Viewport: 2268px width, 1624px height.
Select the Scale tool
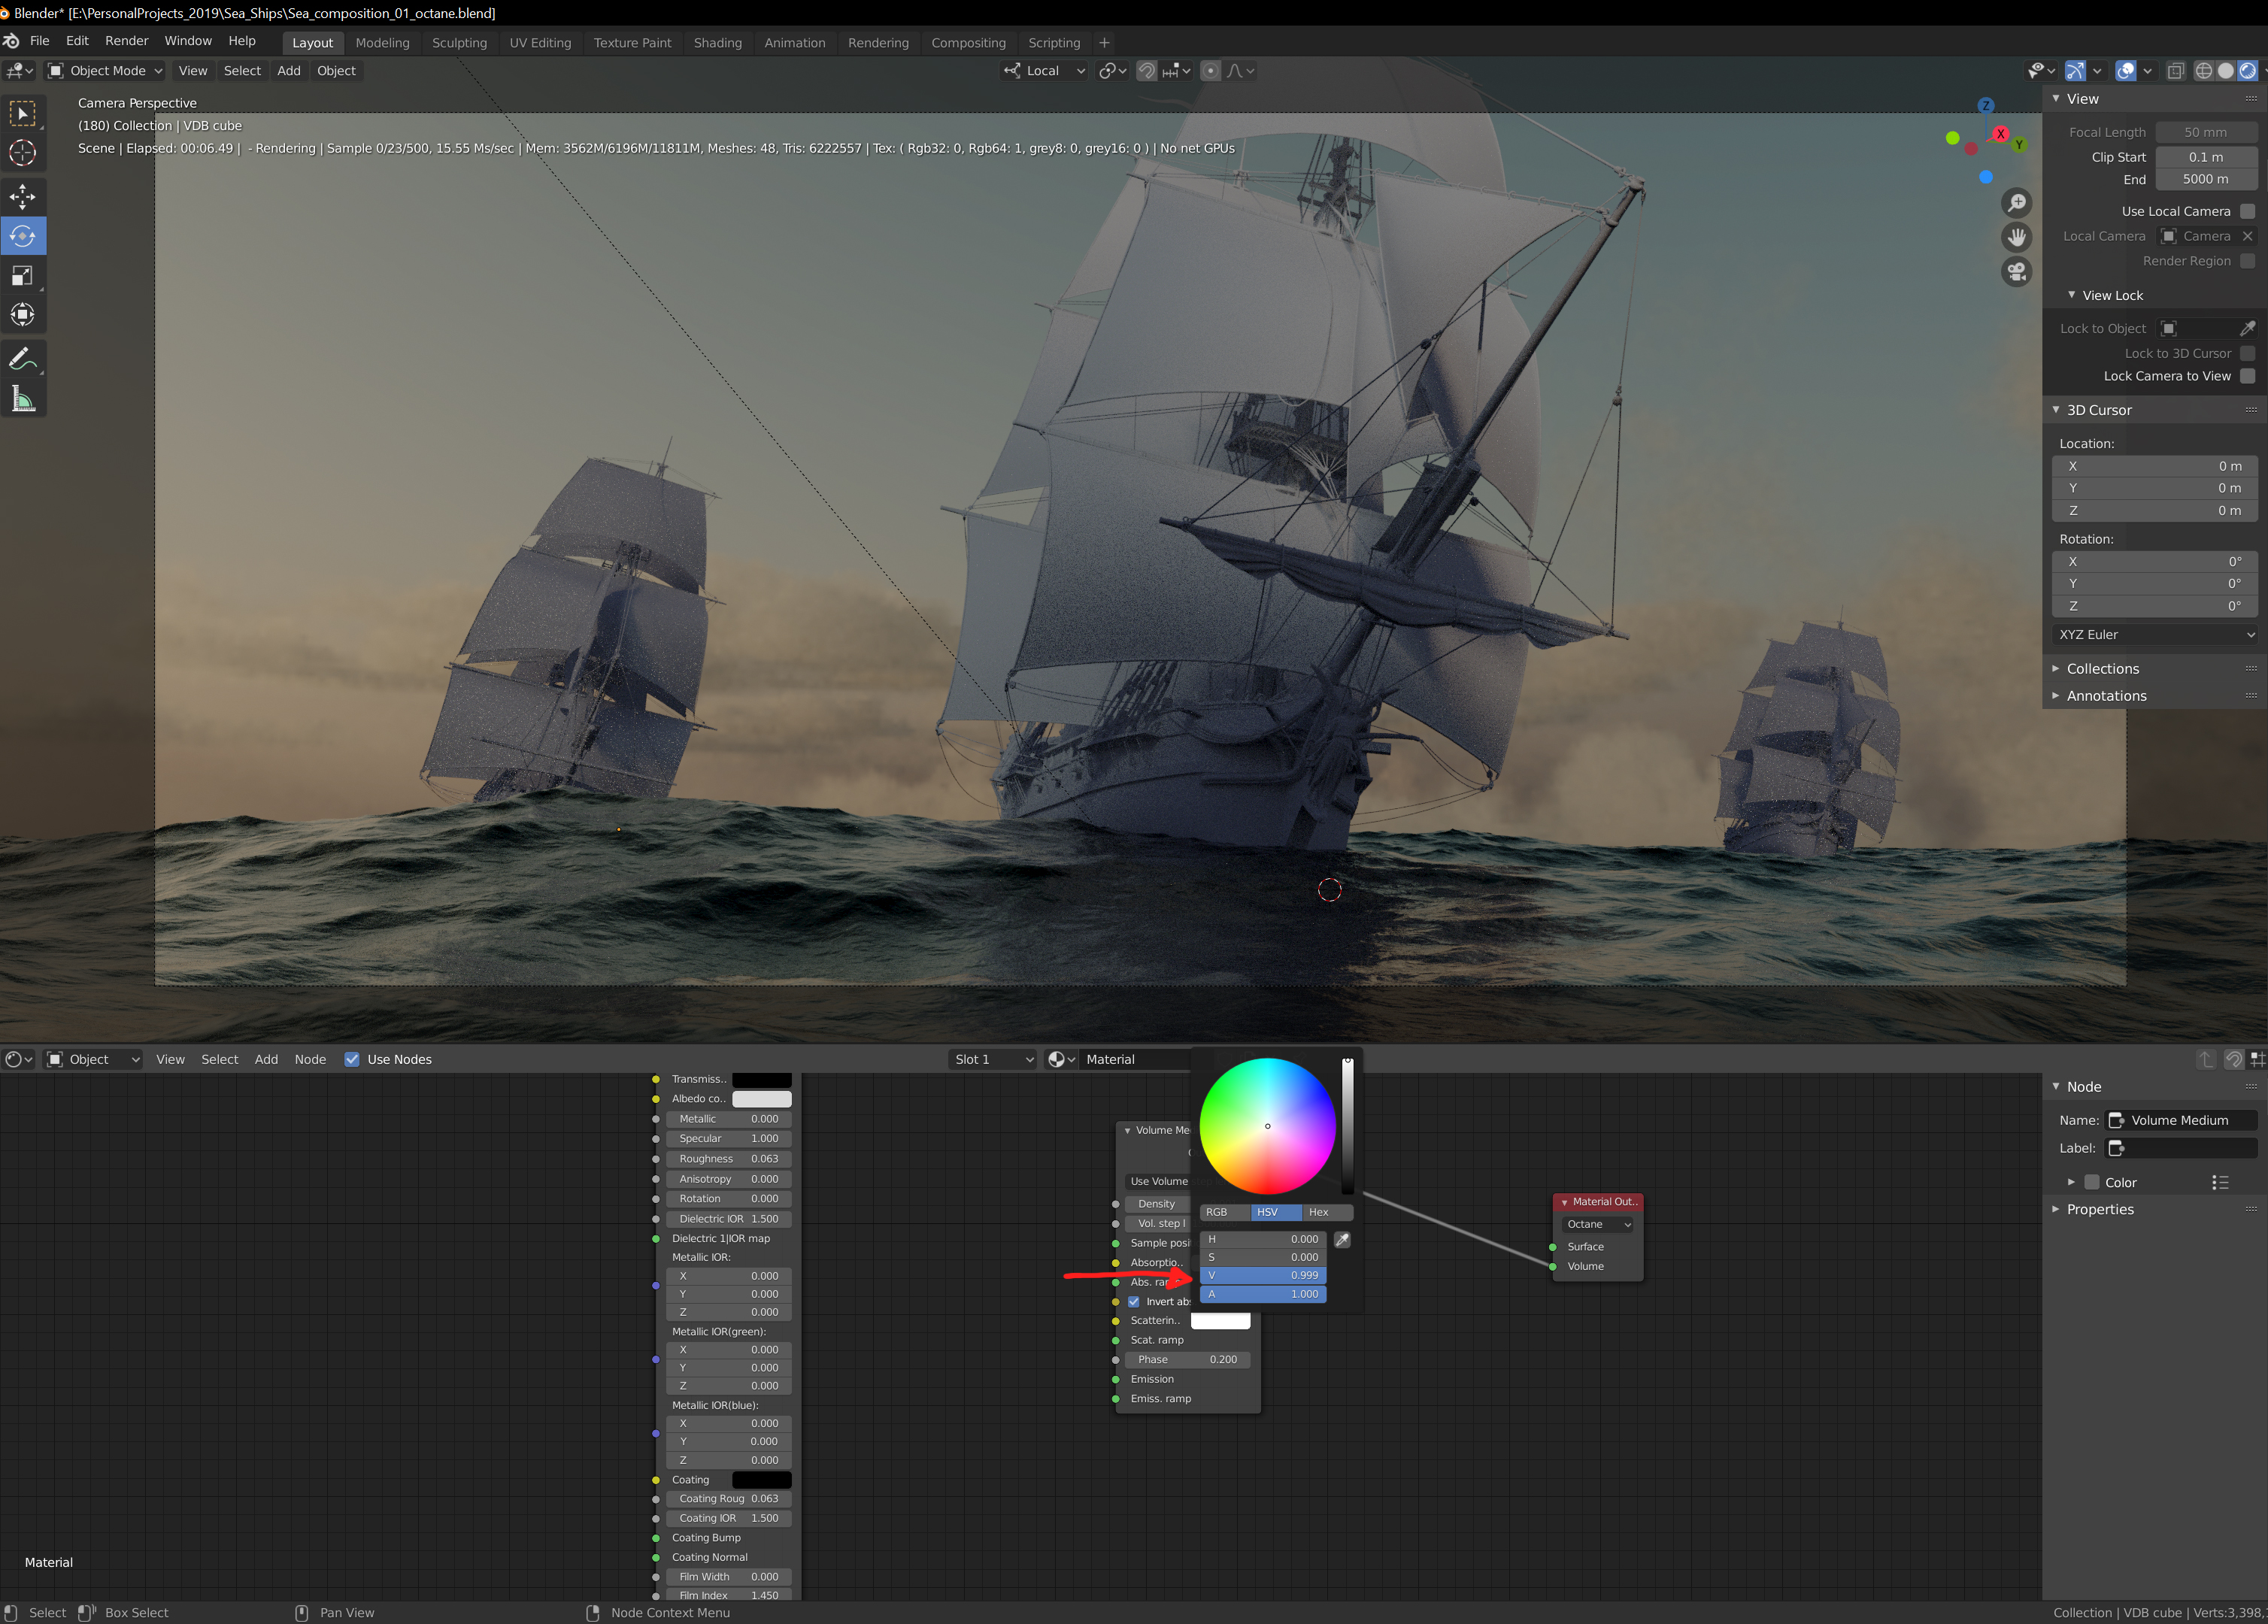pyautogui.click(x=22, y=276)
